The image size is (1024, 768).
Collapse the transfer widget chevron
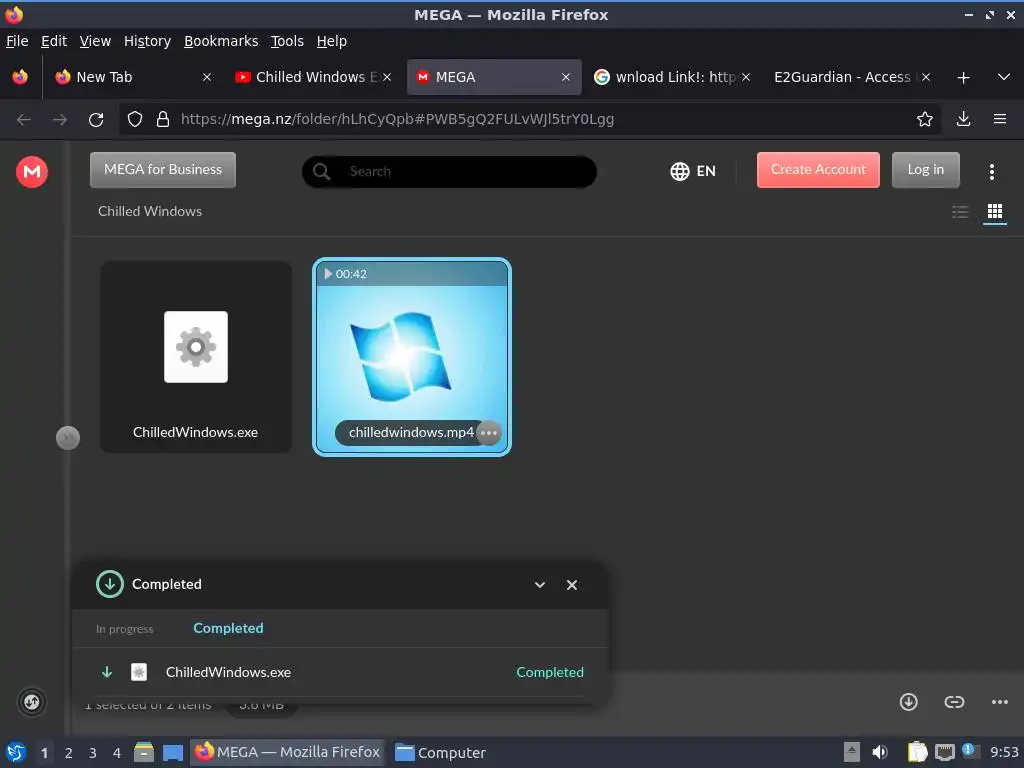[539, 584]
